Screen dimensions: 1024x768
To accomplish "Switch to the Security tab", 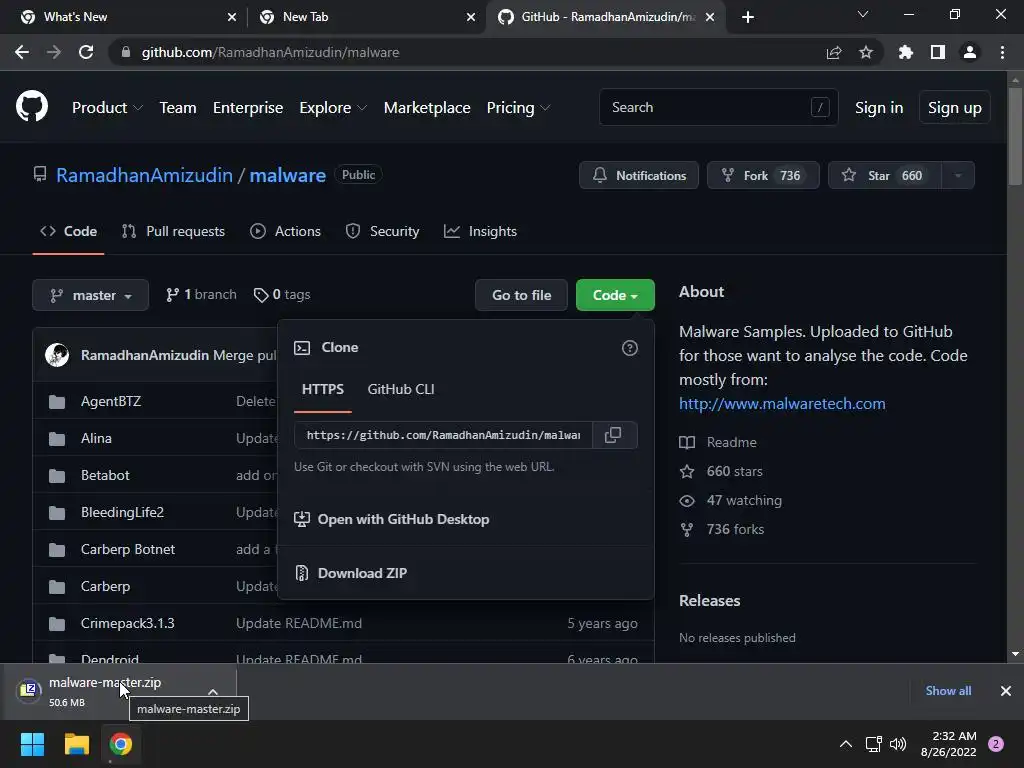I will click(383, 231).
